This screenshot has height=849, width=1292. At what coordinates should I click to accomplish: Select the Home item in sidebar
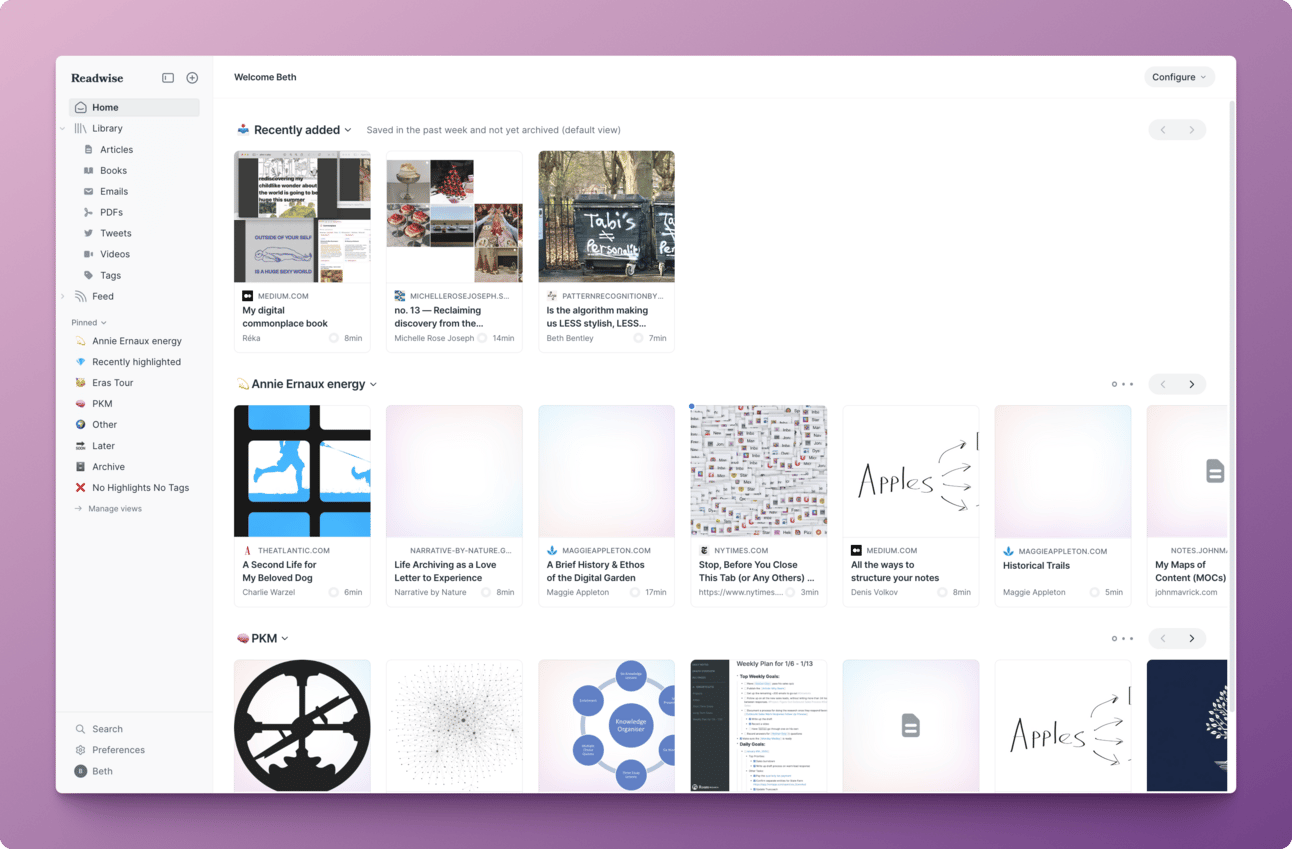[x=134, y=107]
